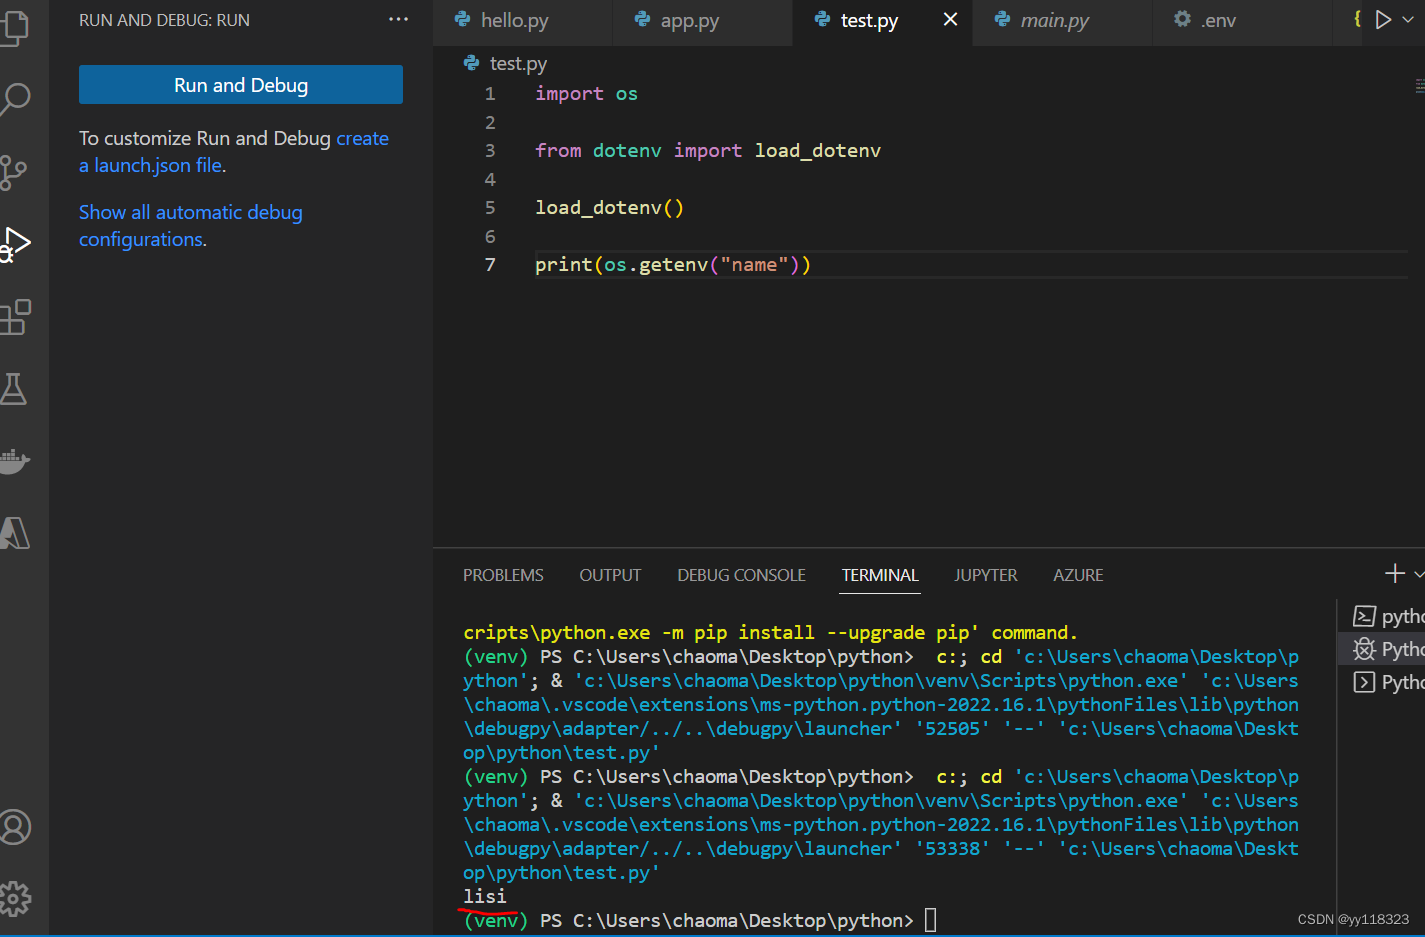Follow the create a launch.json file link
Image resolution: width=1425 pixels, height=937 pixels.
pos(234,152)
